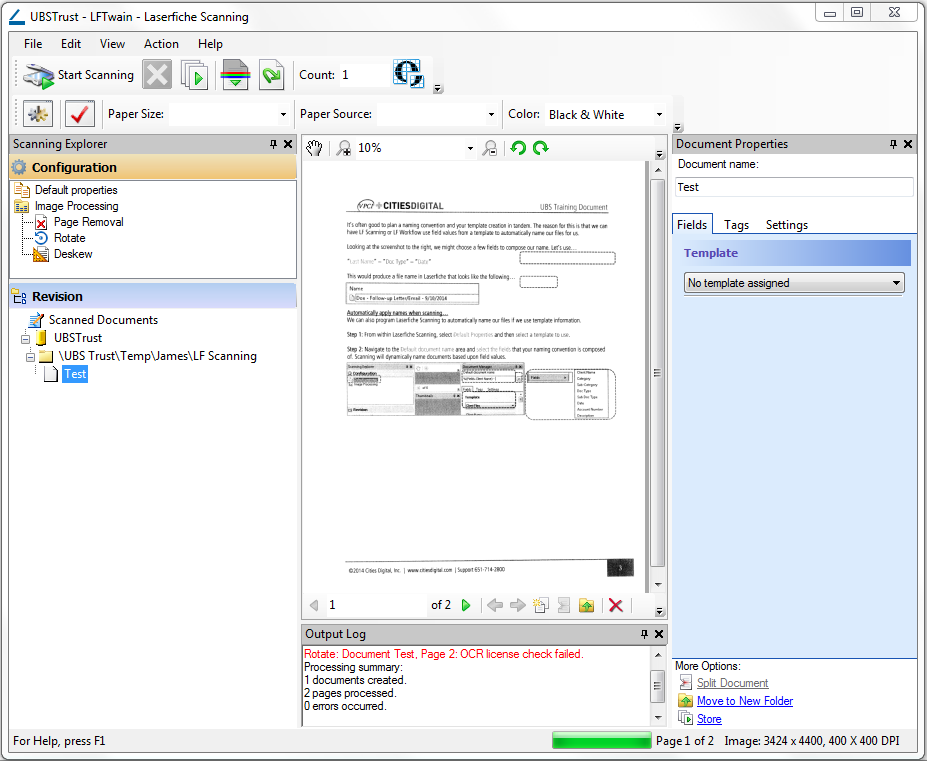Rotate page right with green arrow

click(541, 148)
